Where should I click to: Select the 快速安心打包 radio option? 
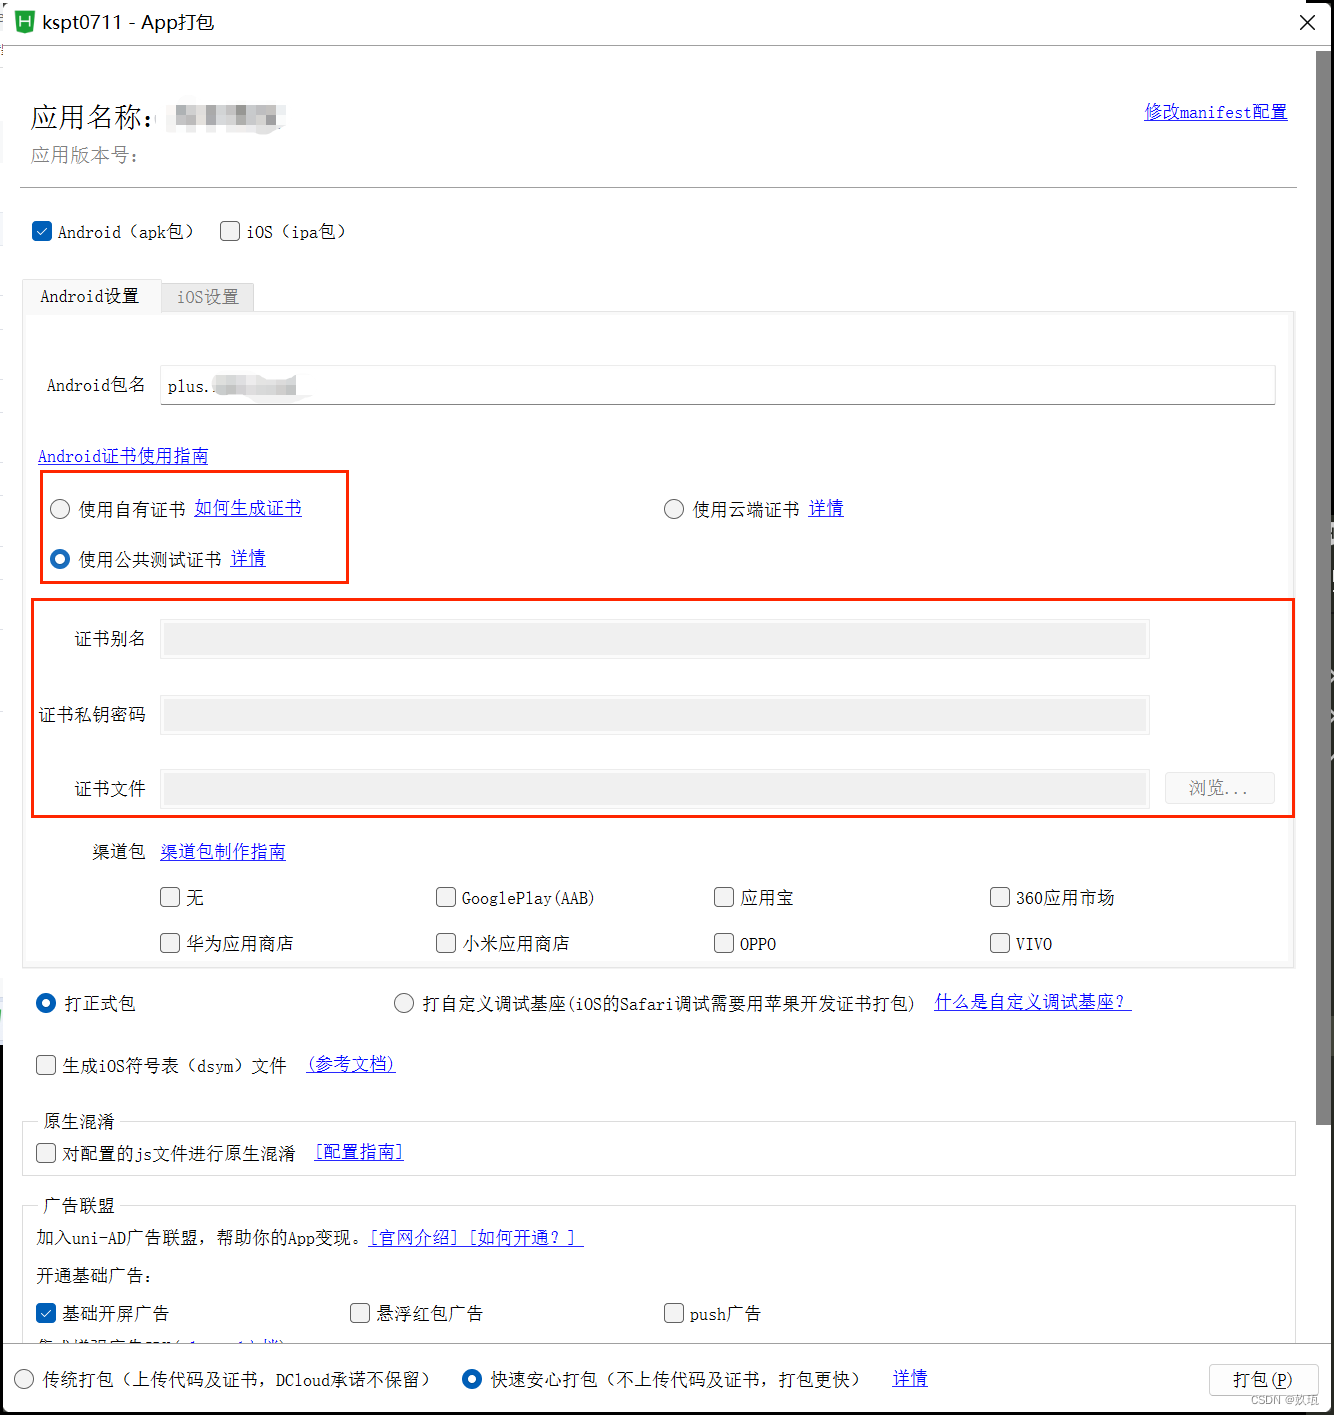pyautogui.click(x=472, y=1379)
